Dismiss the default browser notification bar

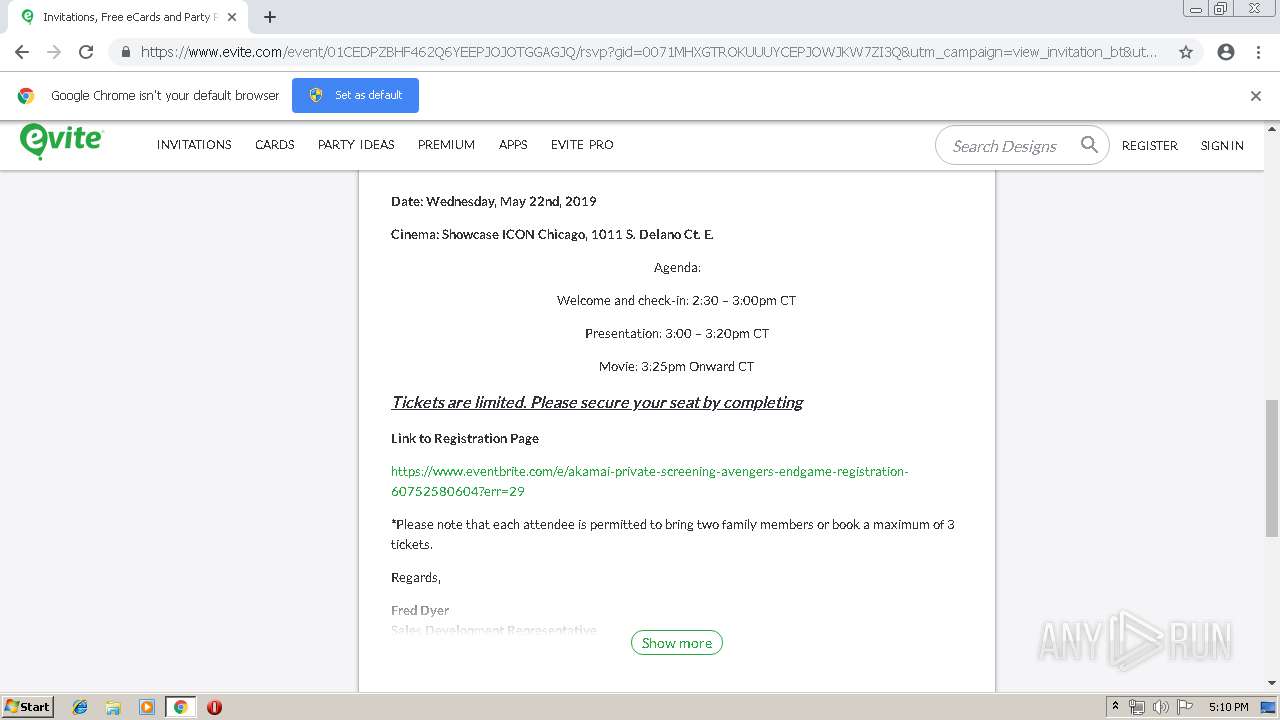pos(1256,96)
